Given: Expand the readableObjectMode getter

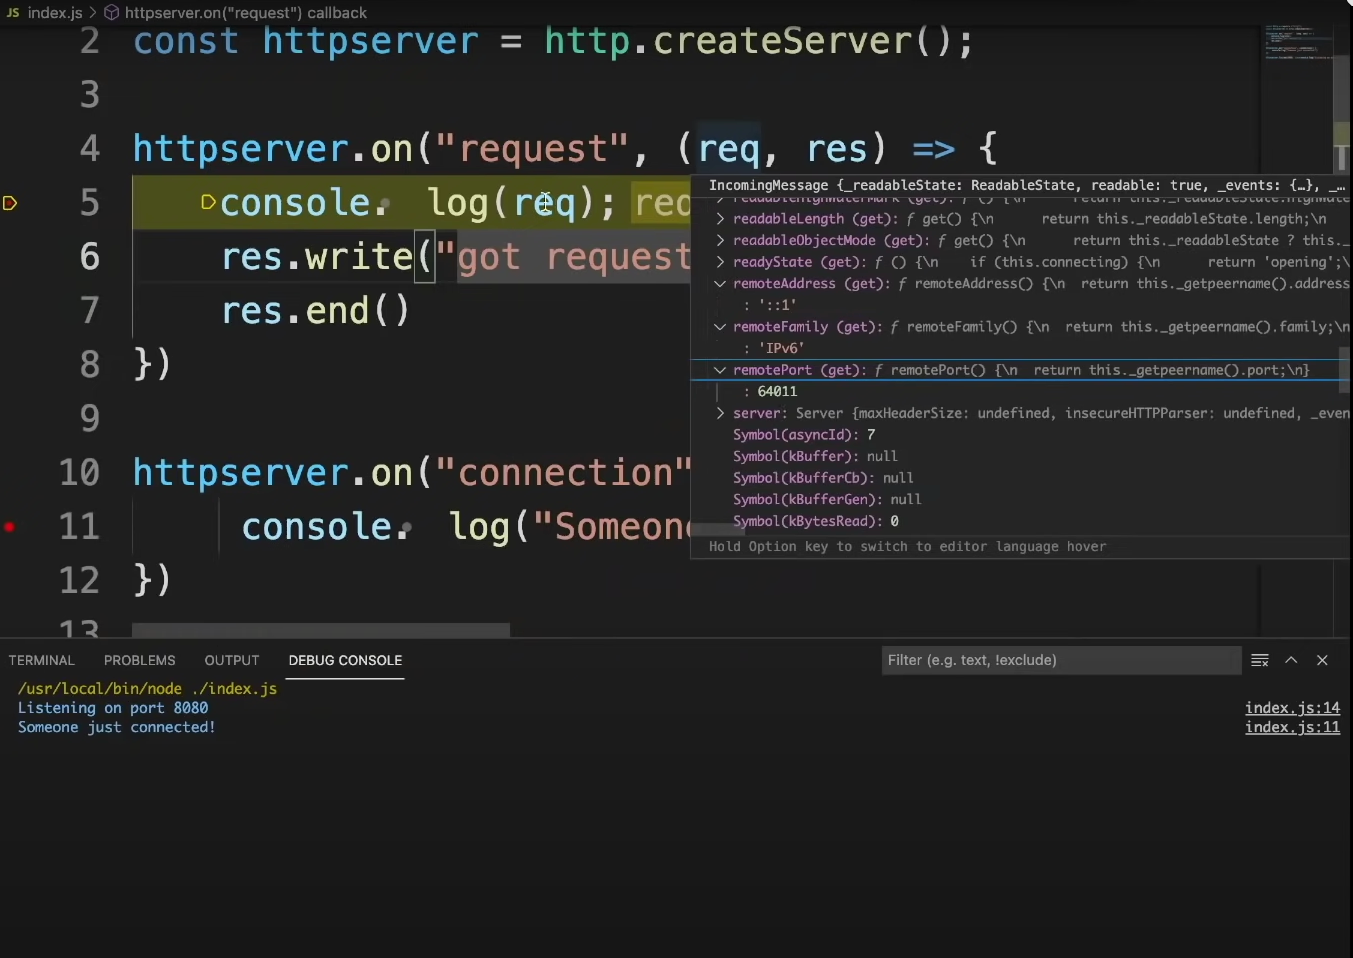Looking at the screenshot, I should (719, 240).
